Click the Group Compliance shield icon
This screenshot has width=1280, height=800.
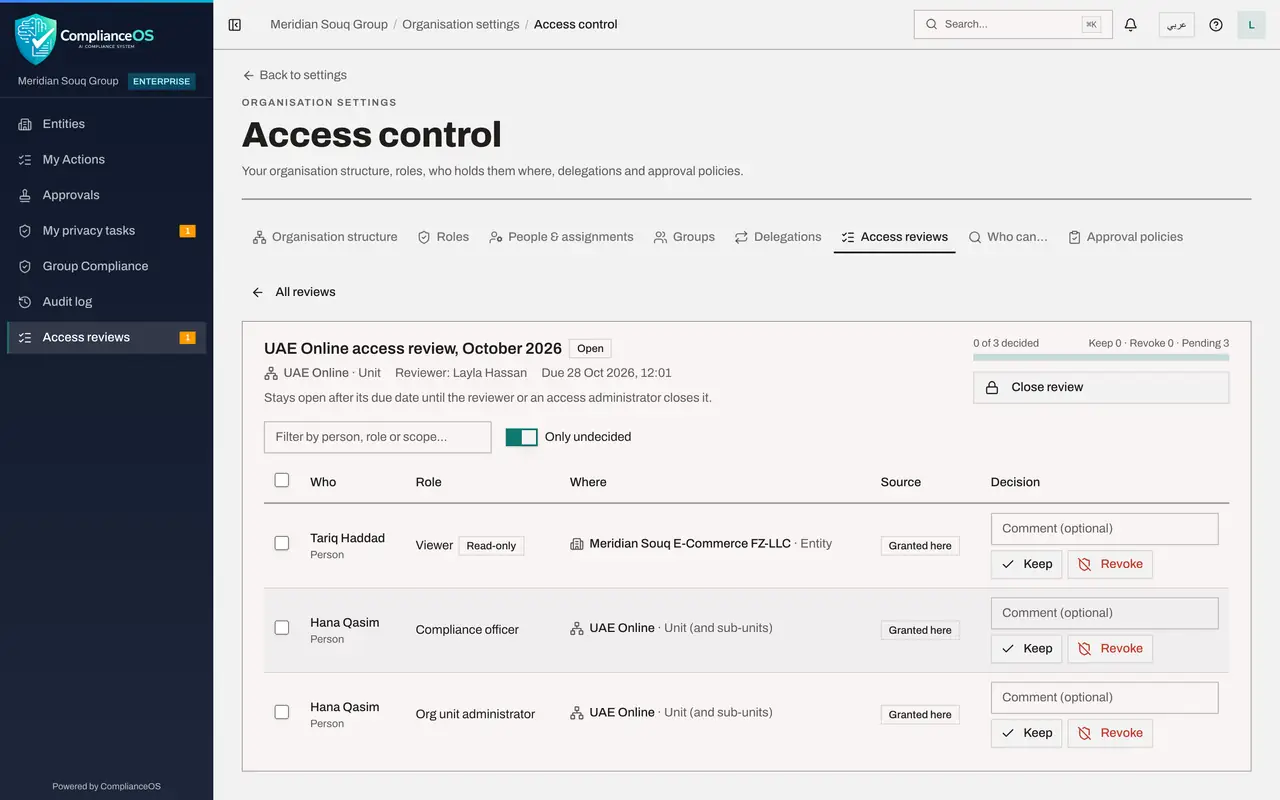(25, 266)
